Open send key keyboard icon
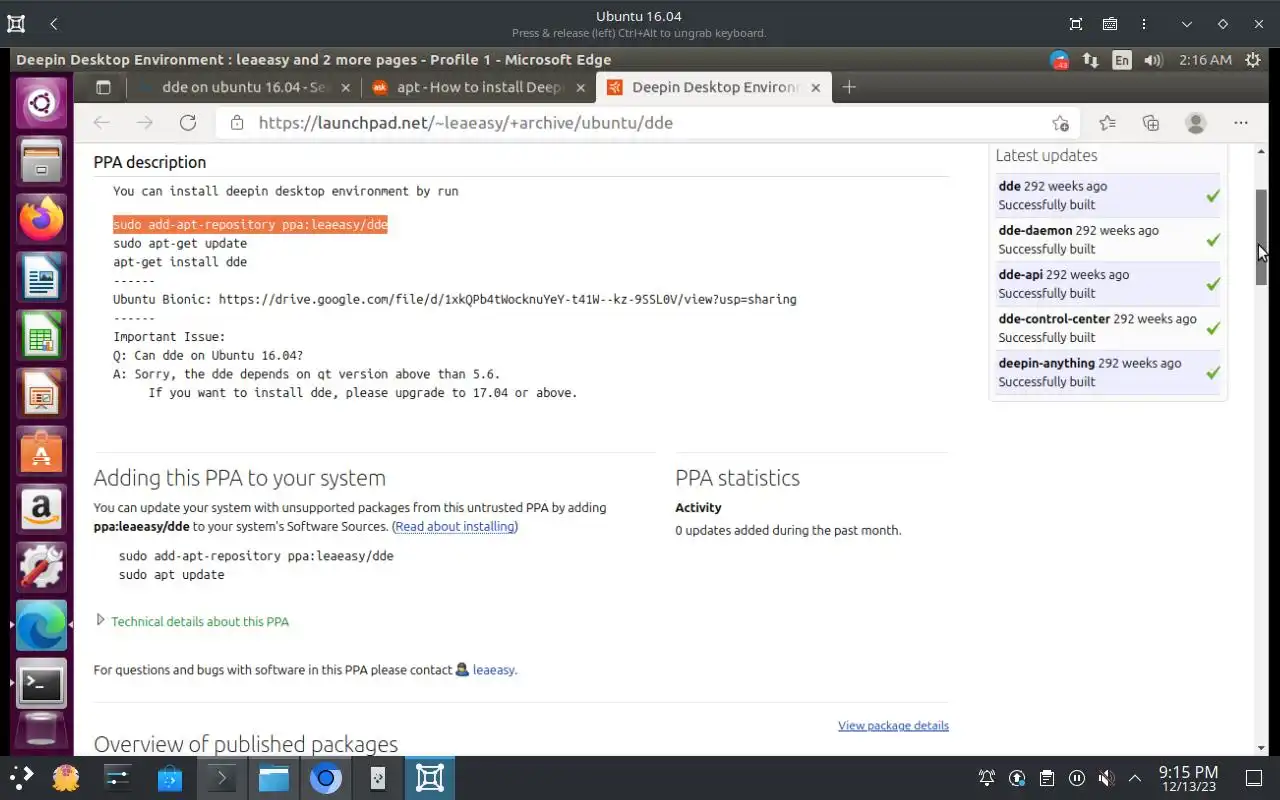The width and height of the screenshot is (1280, 800). click(1110, 24)
